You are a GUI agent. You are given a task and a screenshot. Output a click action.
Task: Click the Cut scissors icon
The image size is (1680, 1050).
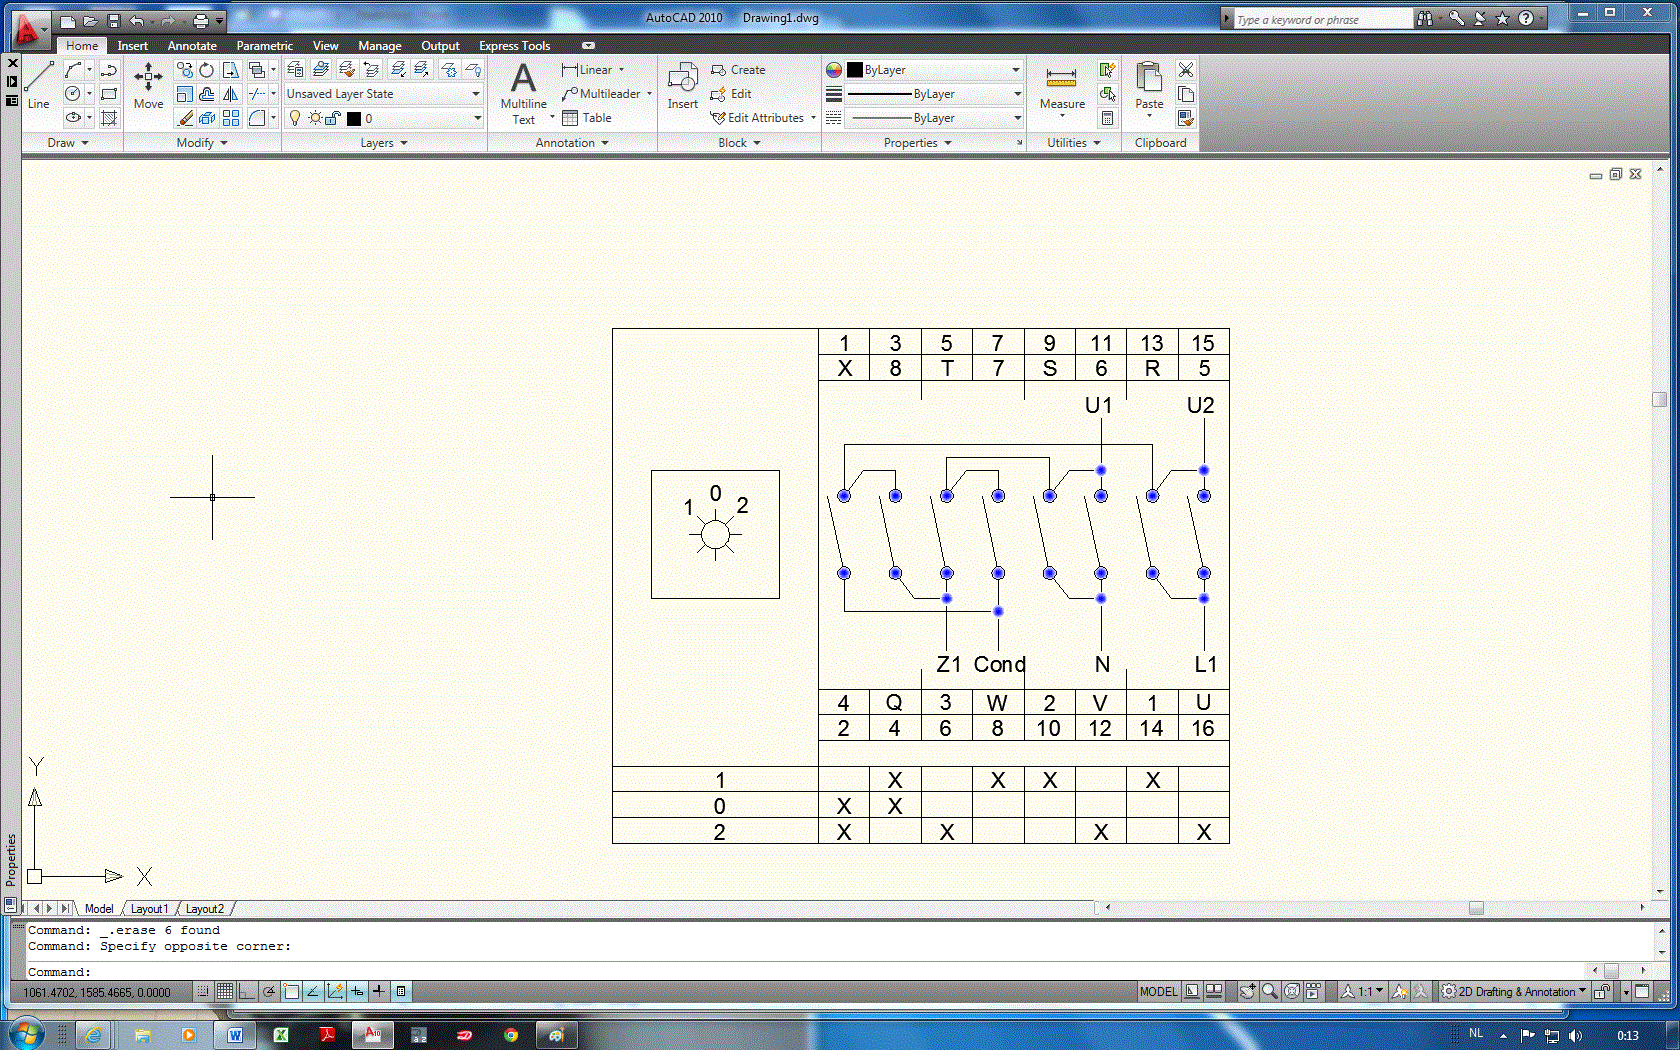(1186, 70)
